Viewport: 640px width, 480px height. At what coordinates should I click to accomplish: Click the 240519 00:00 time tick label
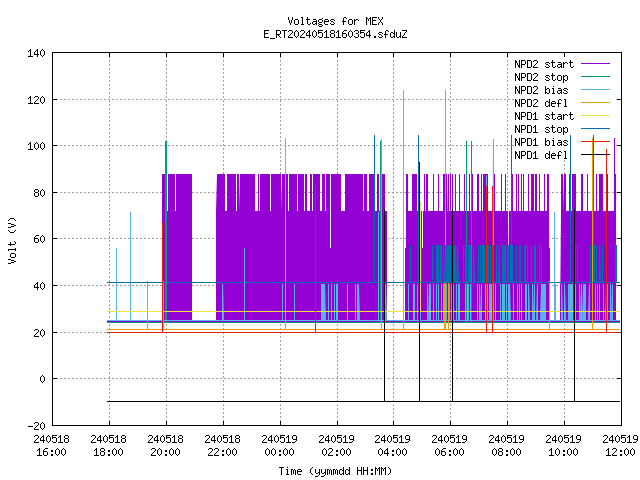pos(280,446)
